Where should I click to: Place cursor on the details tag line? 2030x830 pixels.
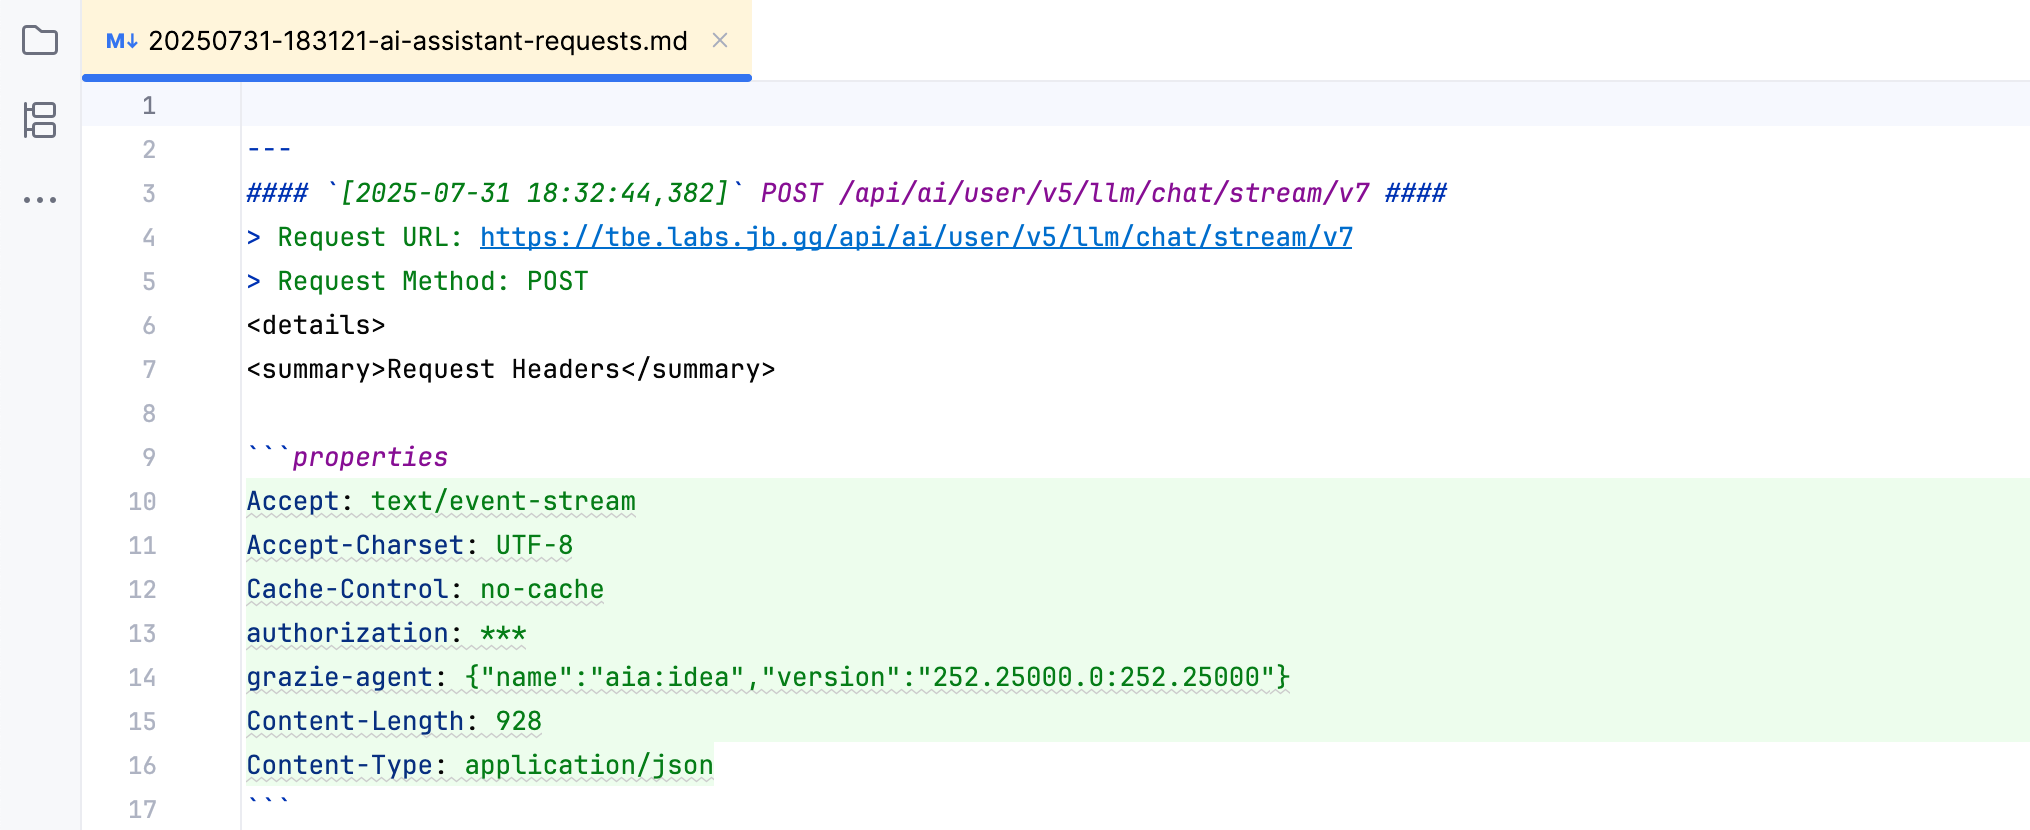point(316,325)
